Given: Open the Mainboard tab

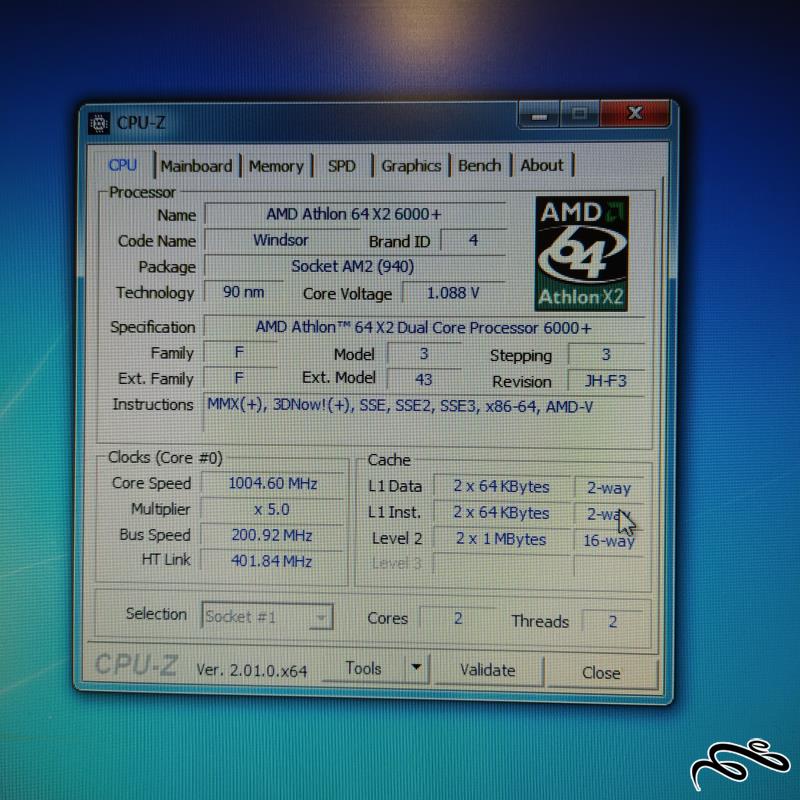Looking at the screenshot, I should [196, 166].
